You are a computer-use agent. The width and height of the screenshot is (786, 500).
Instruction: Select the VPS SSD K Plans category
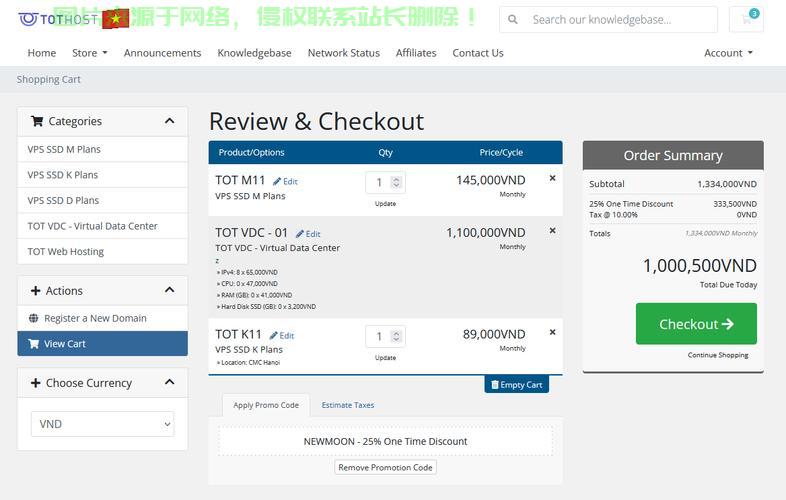[103, 175]
